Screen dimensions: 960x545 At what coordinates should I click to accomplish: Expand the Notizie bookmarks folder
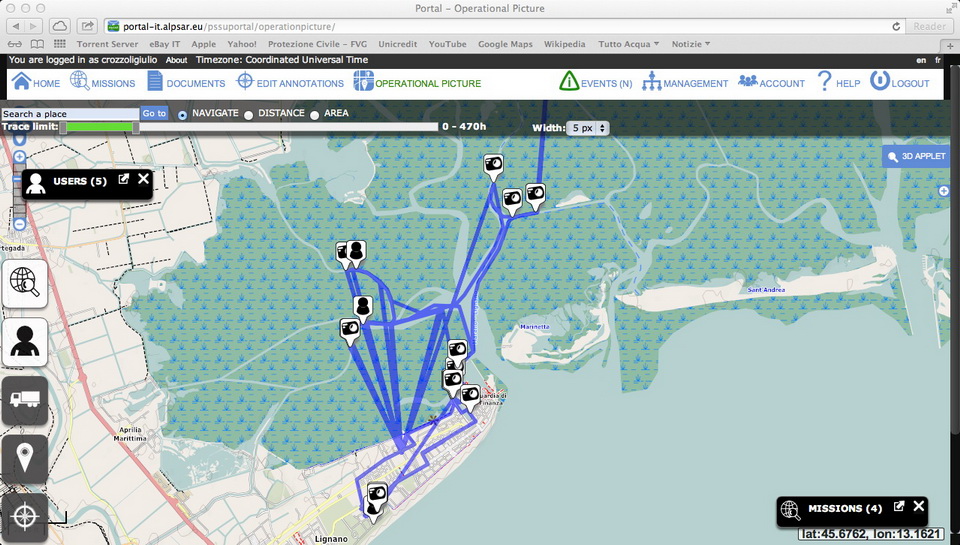coord(690,44)
